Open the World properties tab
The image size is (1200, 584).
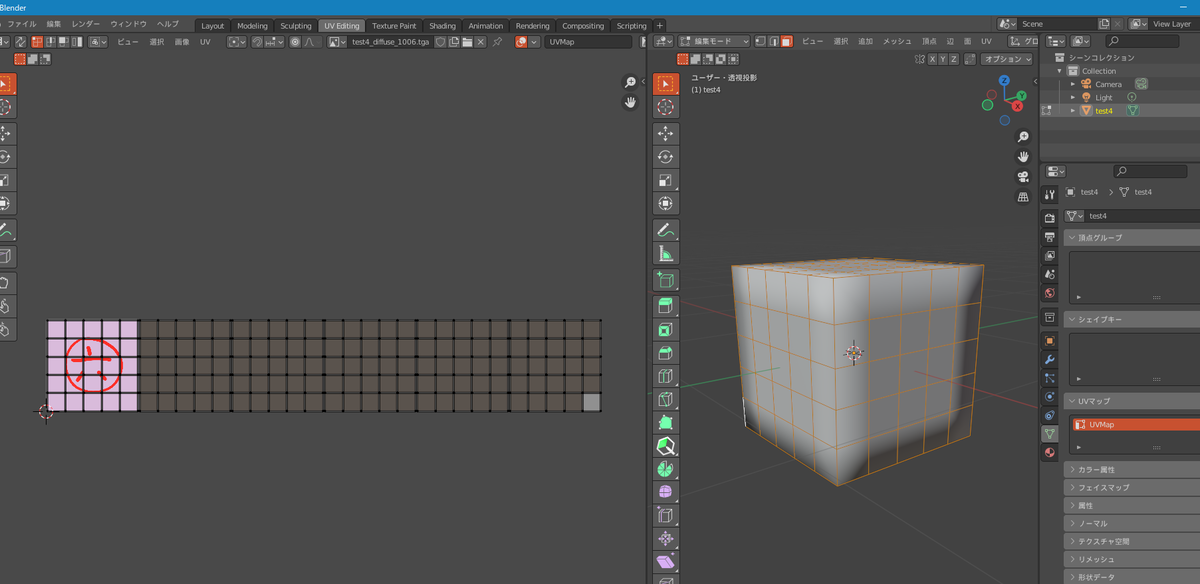1049,293
